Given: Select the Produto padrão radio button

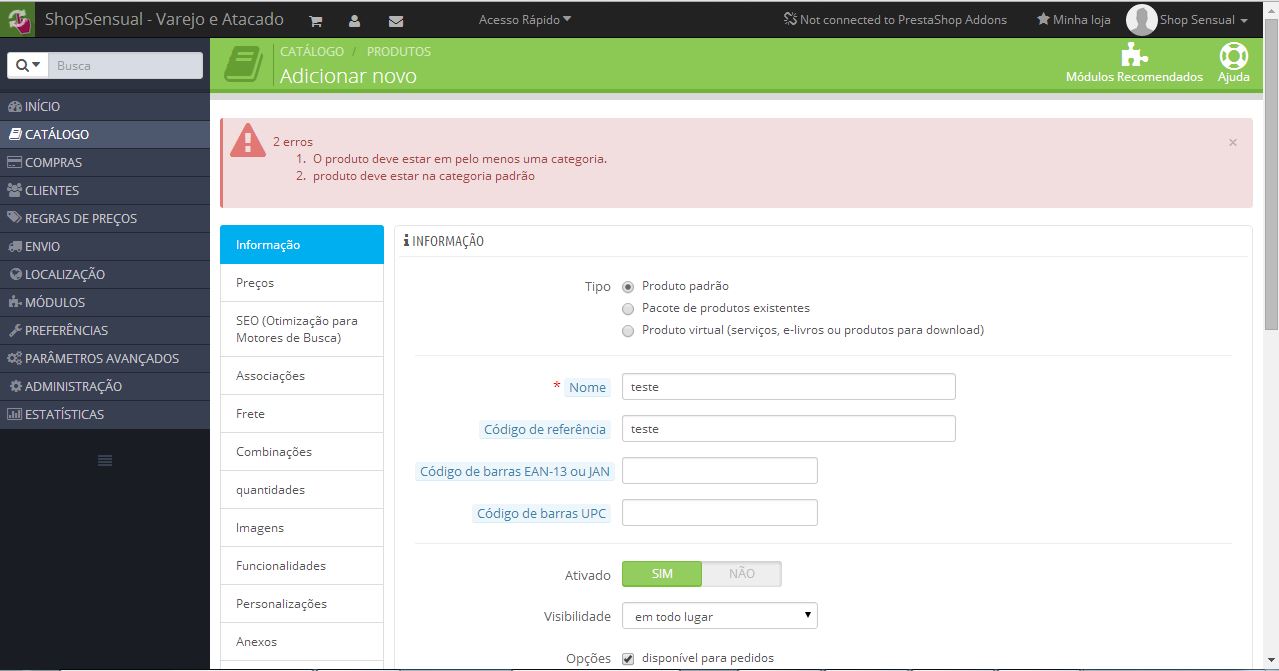Looking at the screenshot, I should (628, 287).
